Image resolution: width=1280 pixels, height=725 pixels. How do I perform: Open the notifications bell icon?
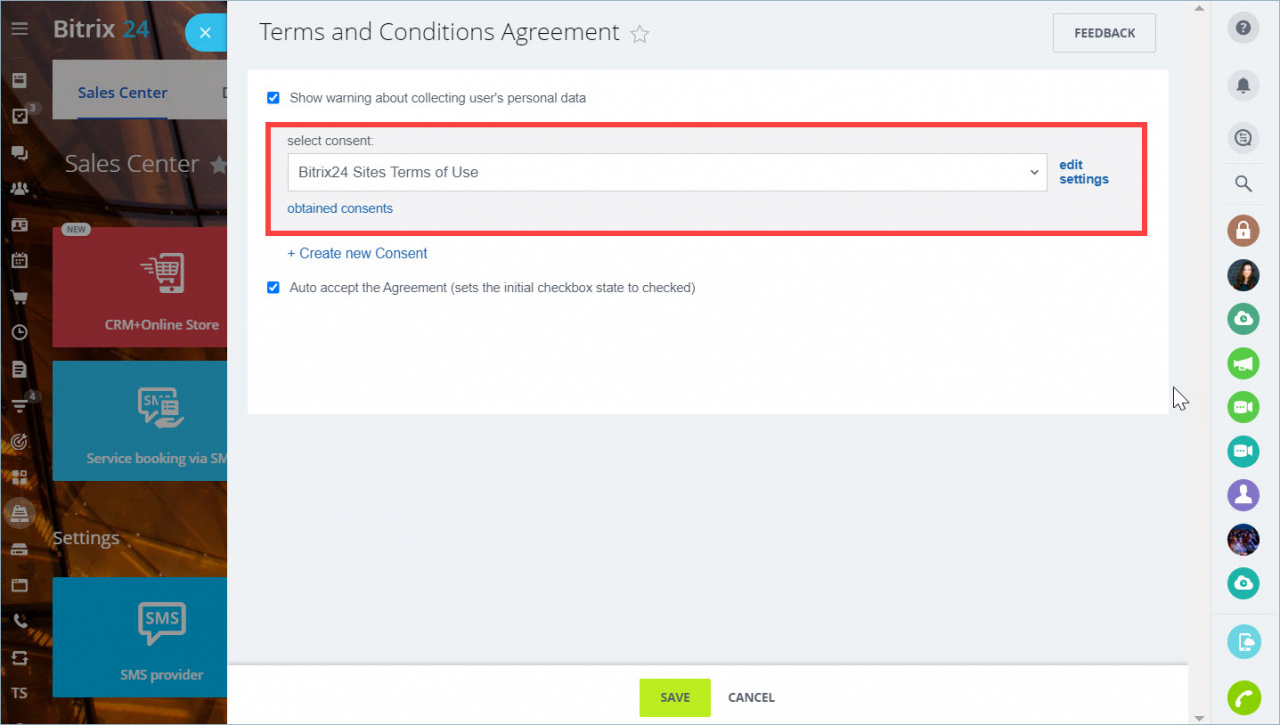coord(1243,85)
